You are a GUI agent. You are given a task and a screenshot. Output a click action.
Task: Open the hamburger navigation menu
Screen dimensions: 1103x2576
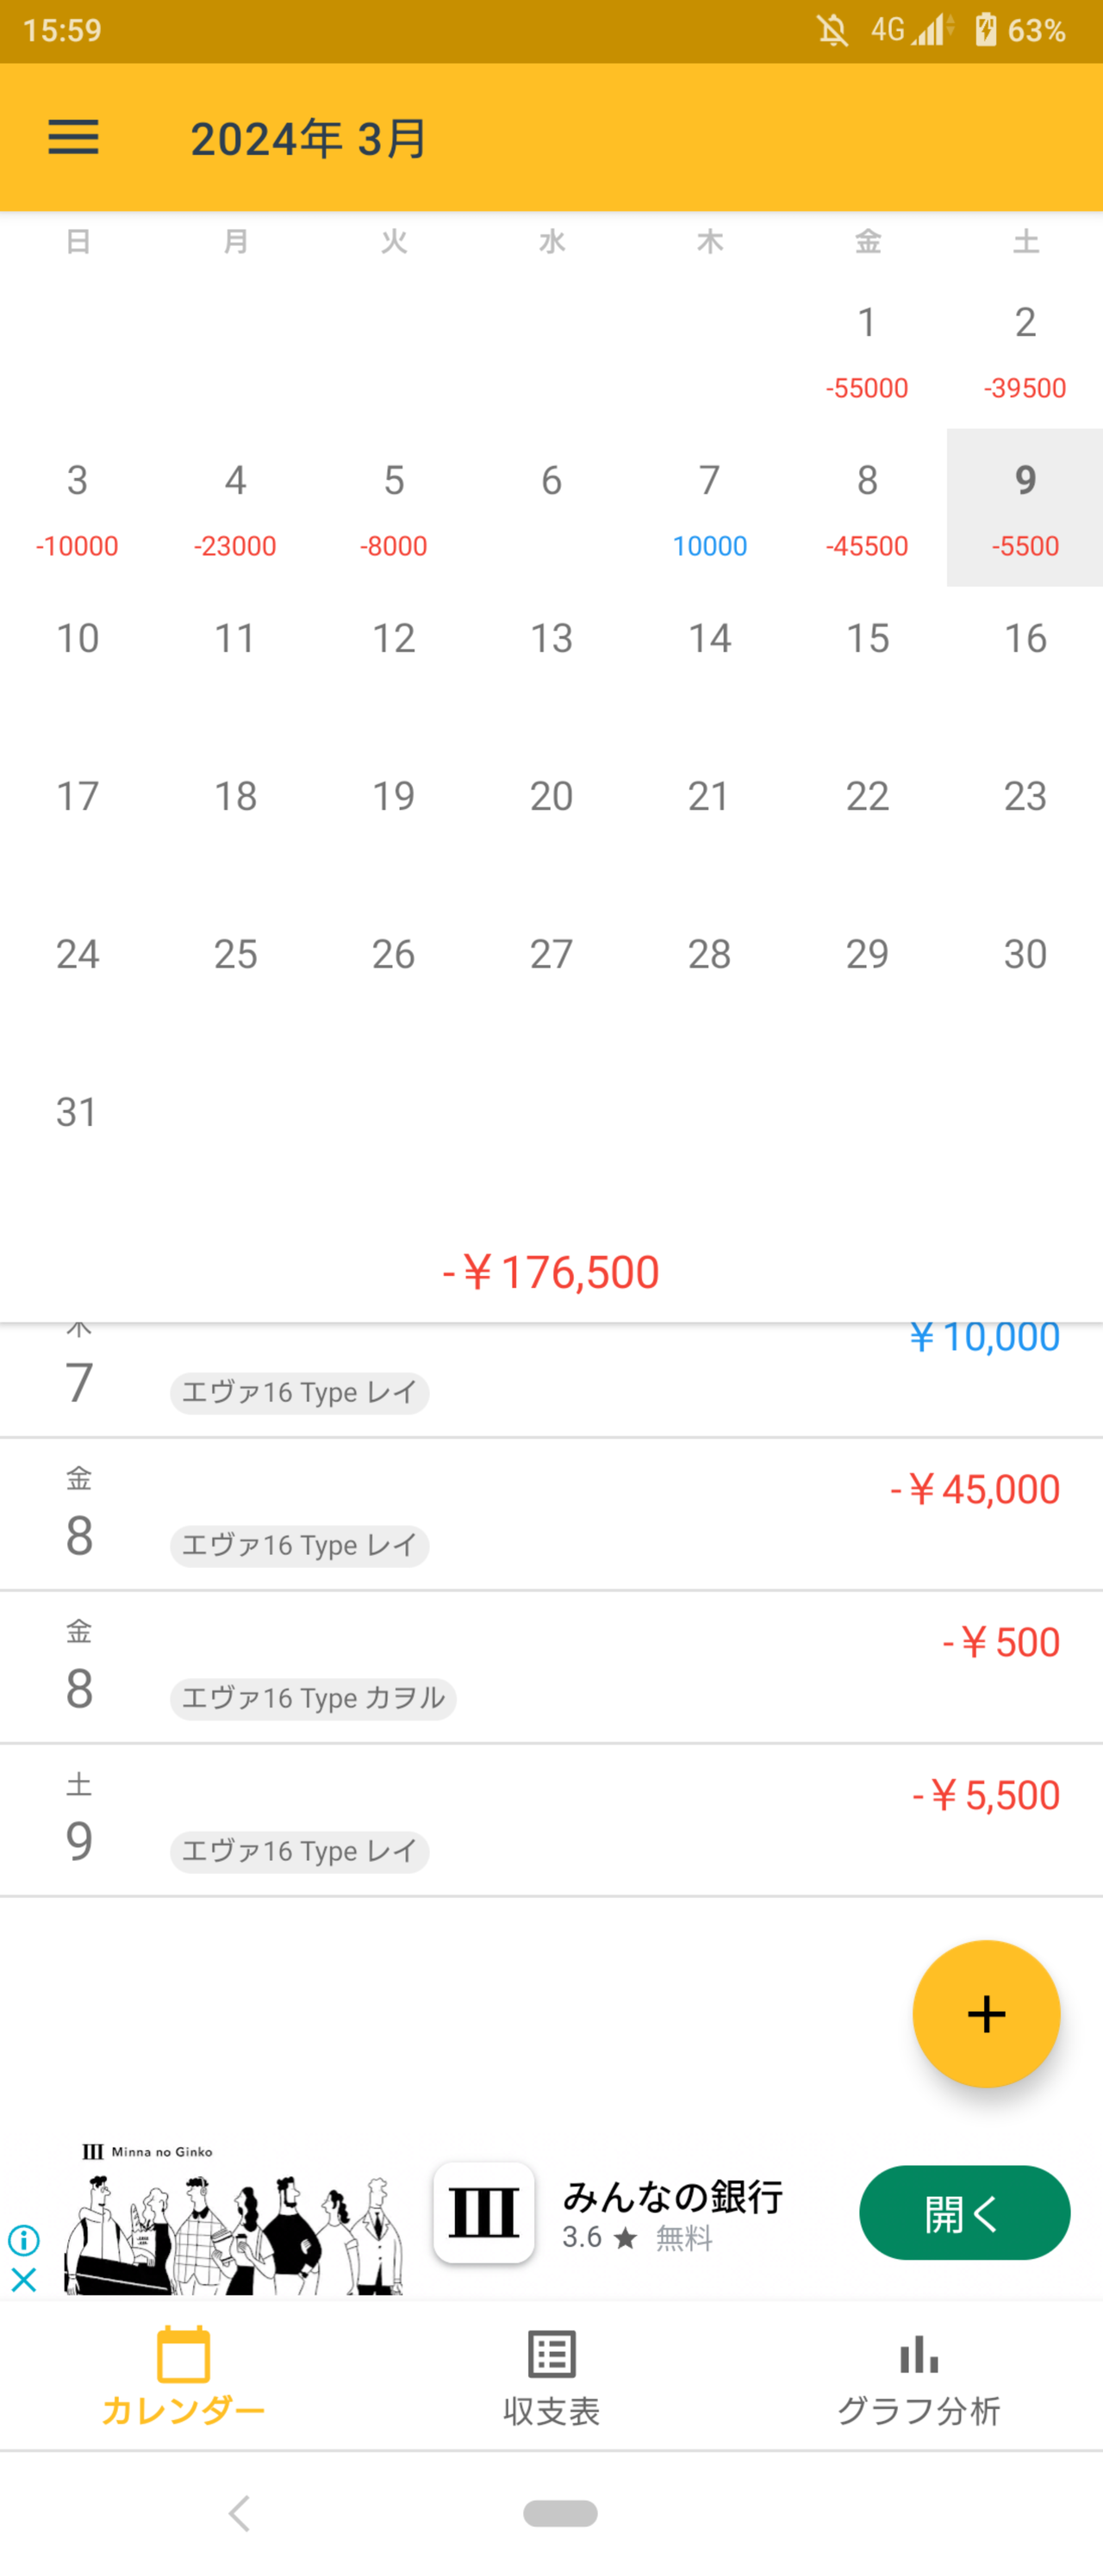[73, 137]
